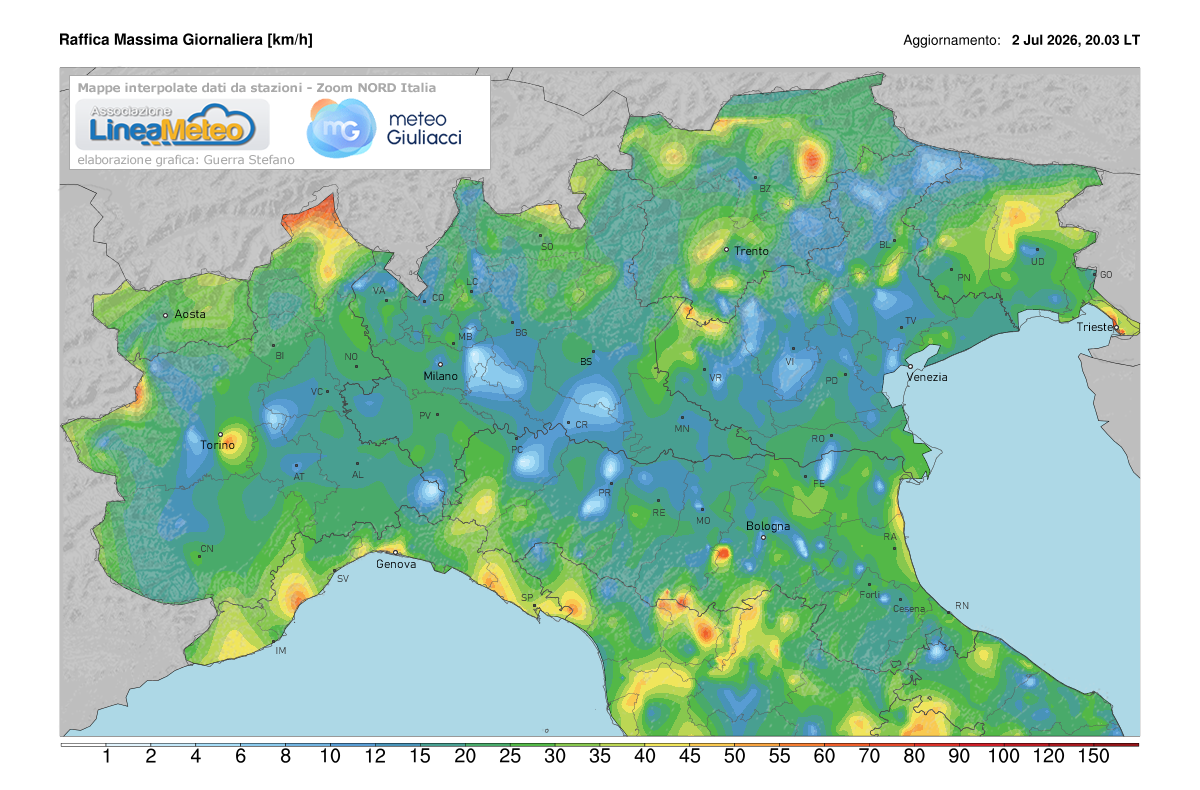This screenshot has height=790, width=1200.
Task: Click the TV province label
Action: [x=911, y=321]
